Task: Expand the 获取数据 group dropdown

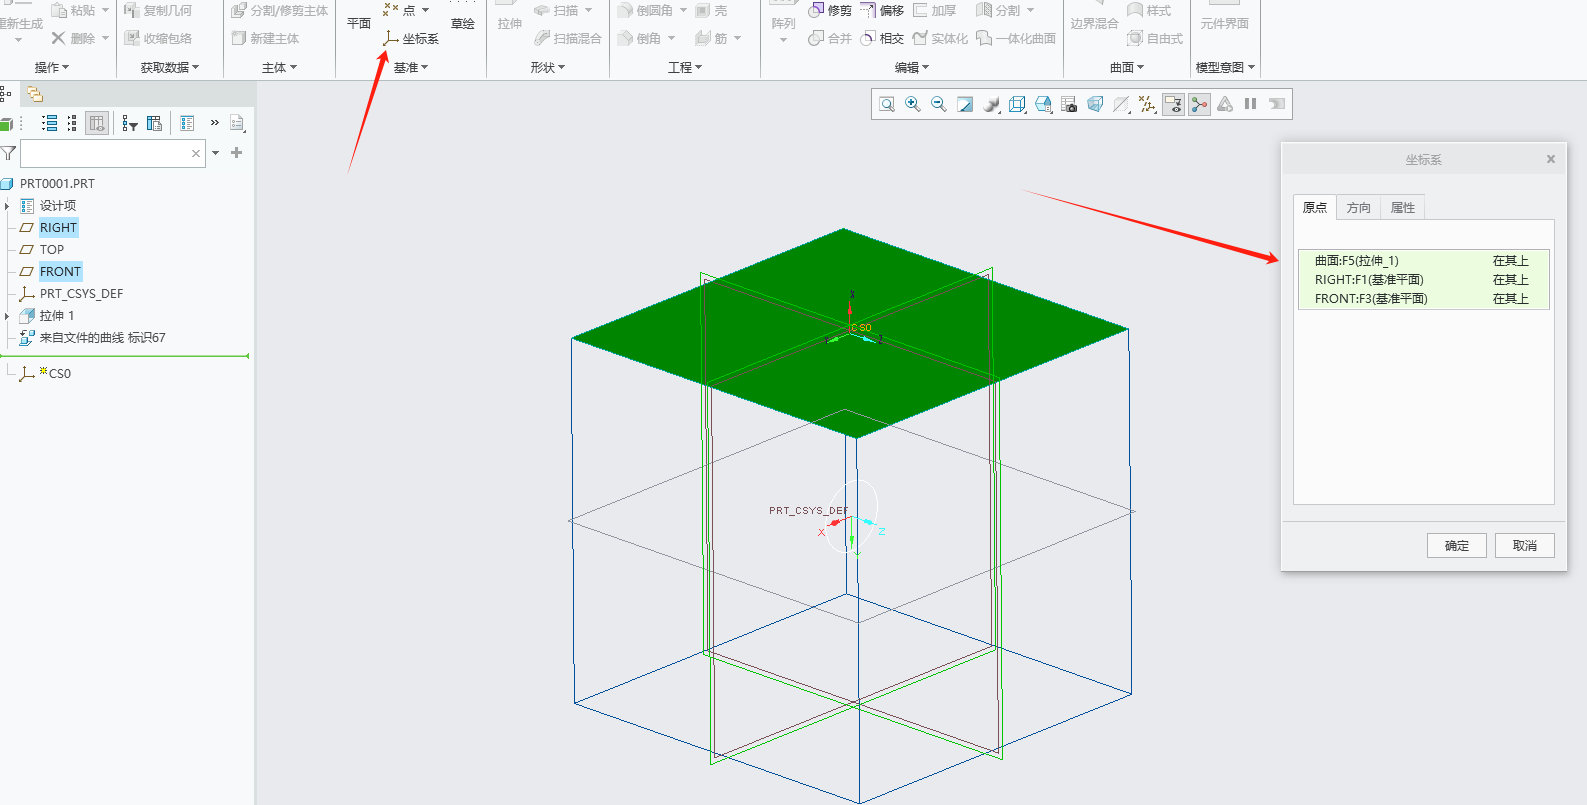Action: pyautogui.click(x=170, y=67)
